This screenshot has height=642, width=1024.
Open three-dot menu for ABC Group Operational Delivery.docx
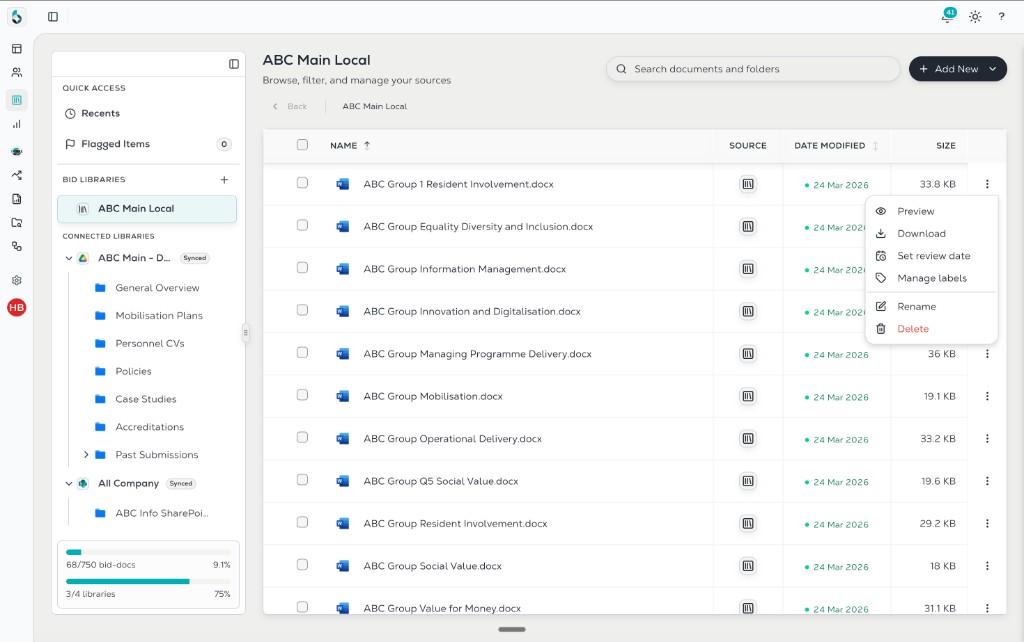987,439
